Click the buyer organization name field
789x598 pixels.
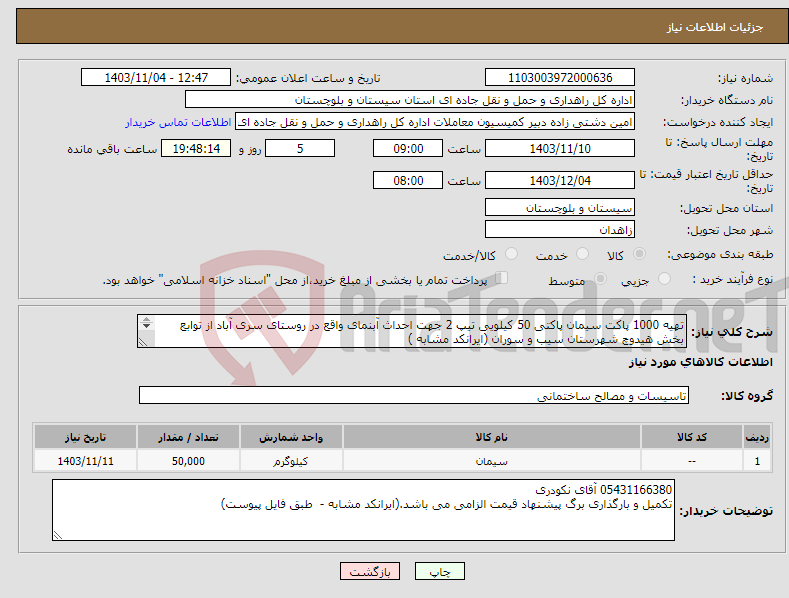[x=410, y=100]
